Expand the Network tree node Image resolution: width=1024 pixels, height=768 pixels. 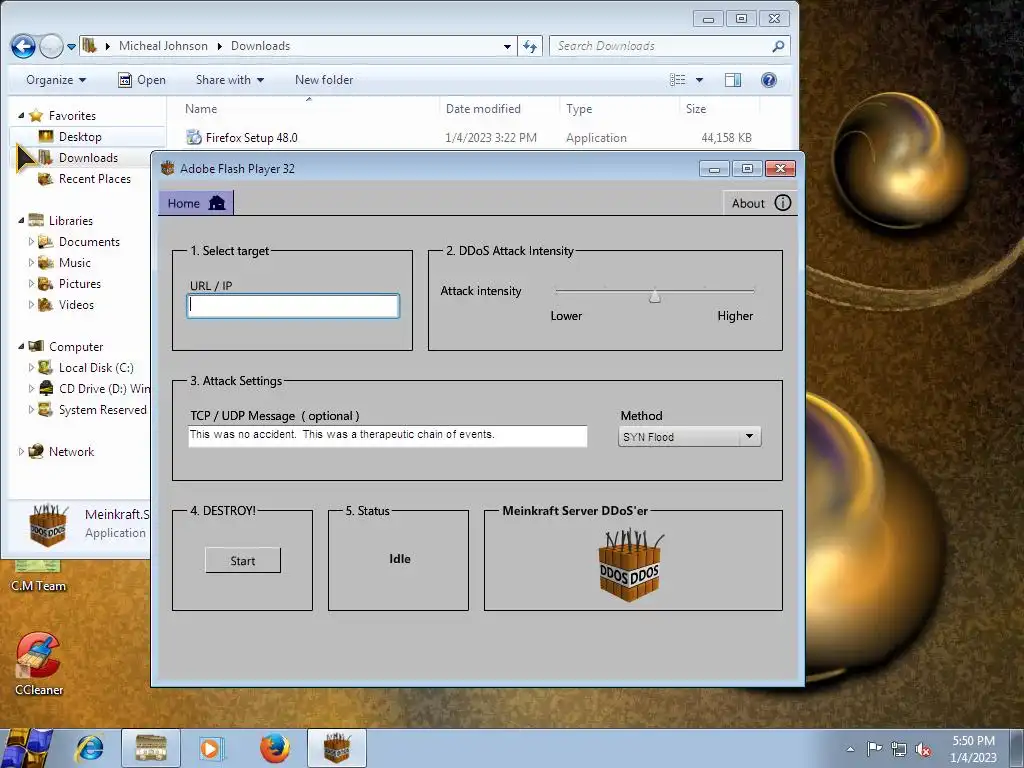[21, 451]
